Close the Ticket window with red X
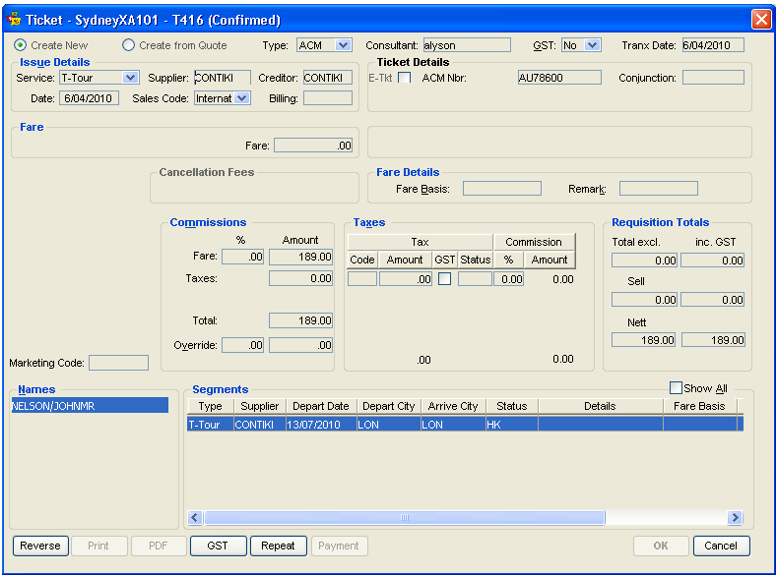The height and width of the screenshot is (577, 778). pyautogui.click(x=761, y=20)
